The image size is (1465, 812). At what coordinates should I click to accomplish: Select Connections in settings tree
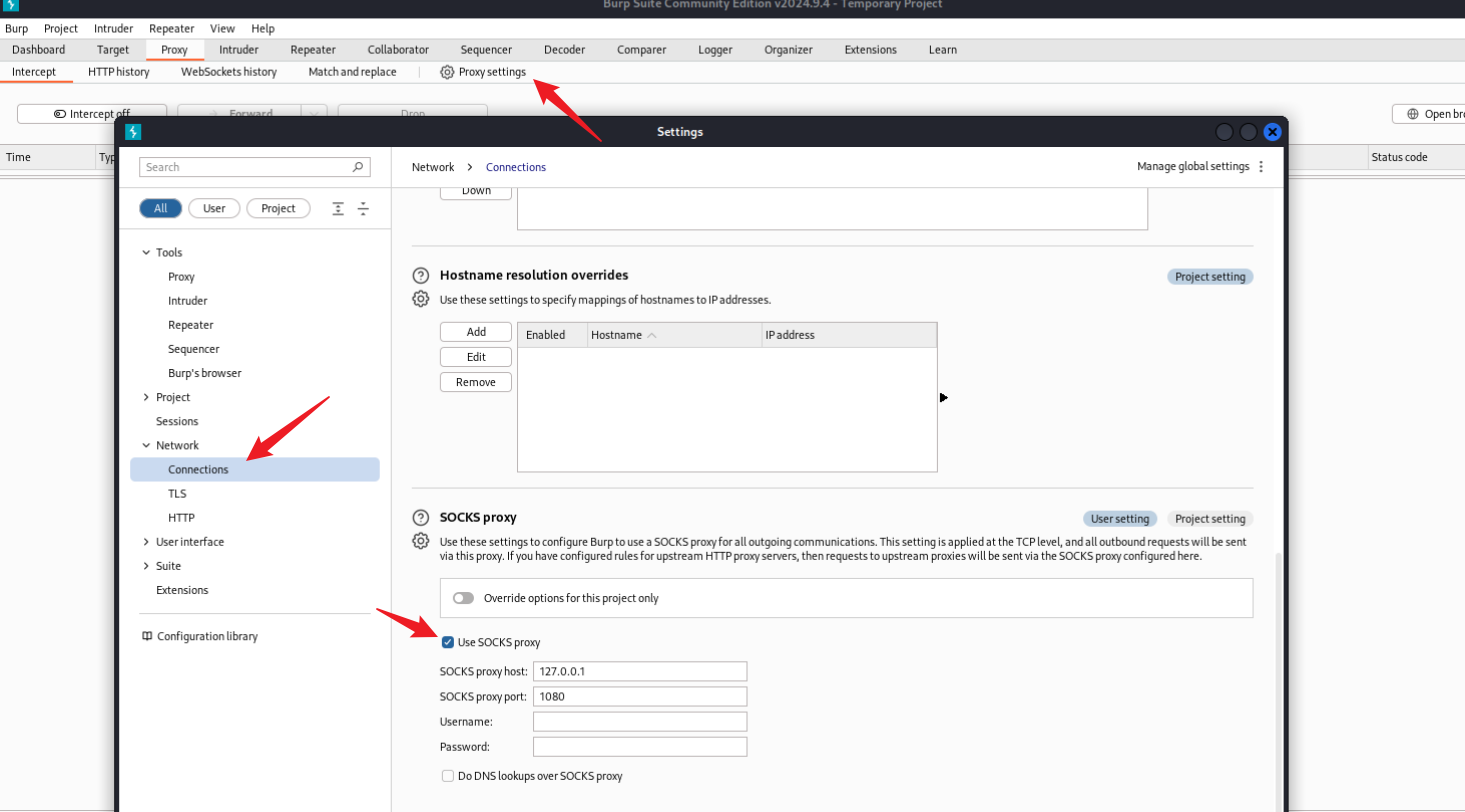[x=255, y=469]
